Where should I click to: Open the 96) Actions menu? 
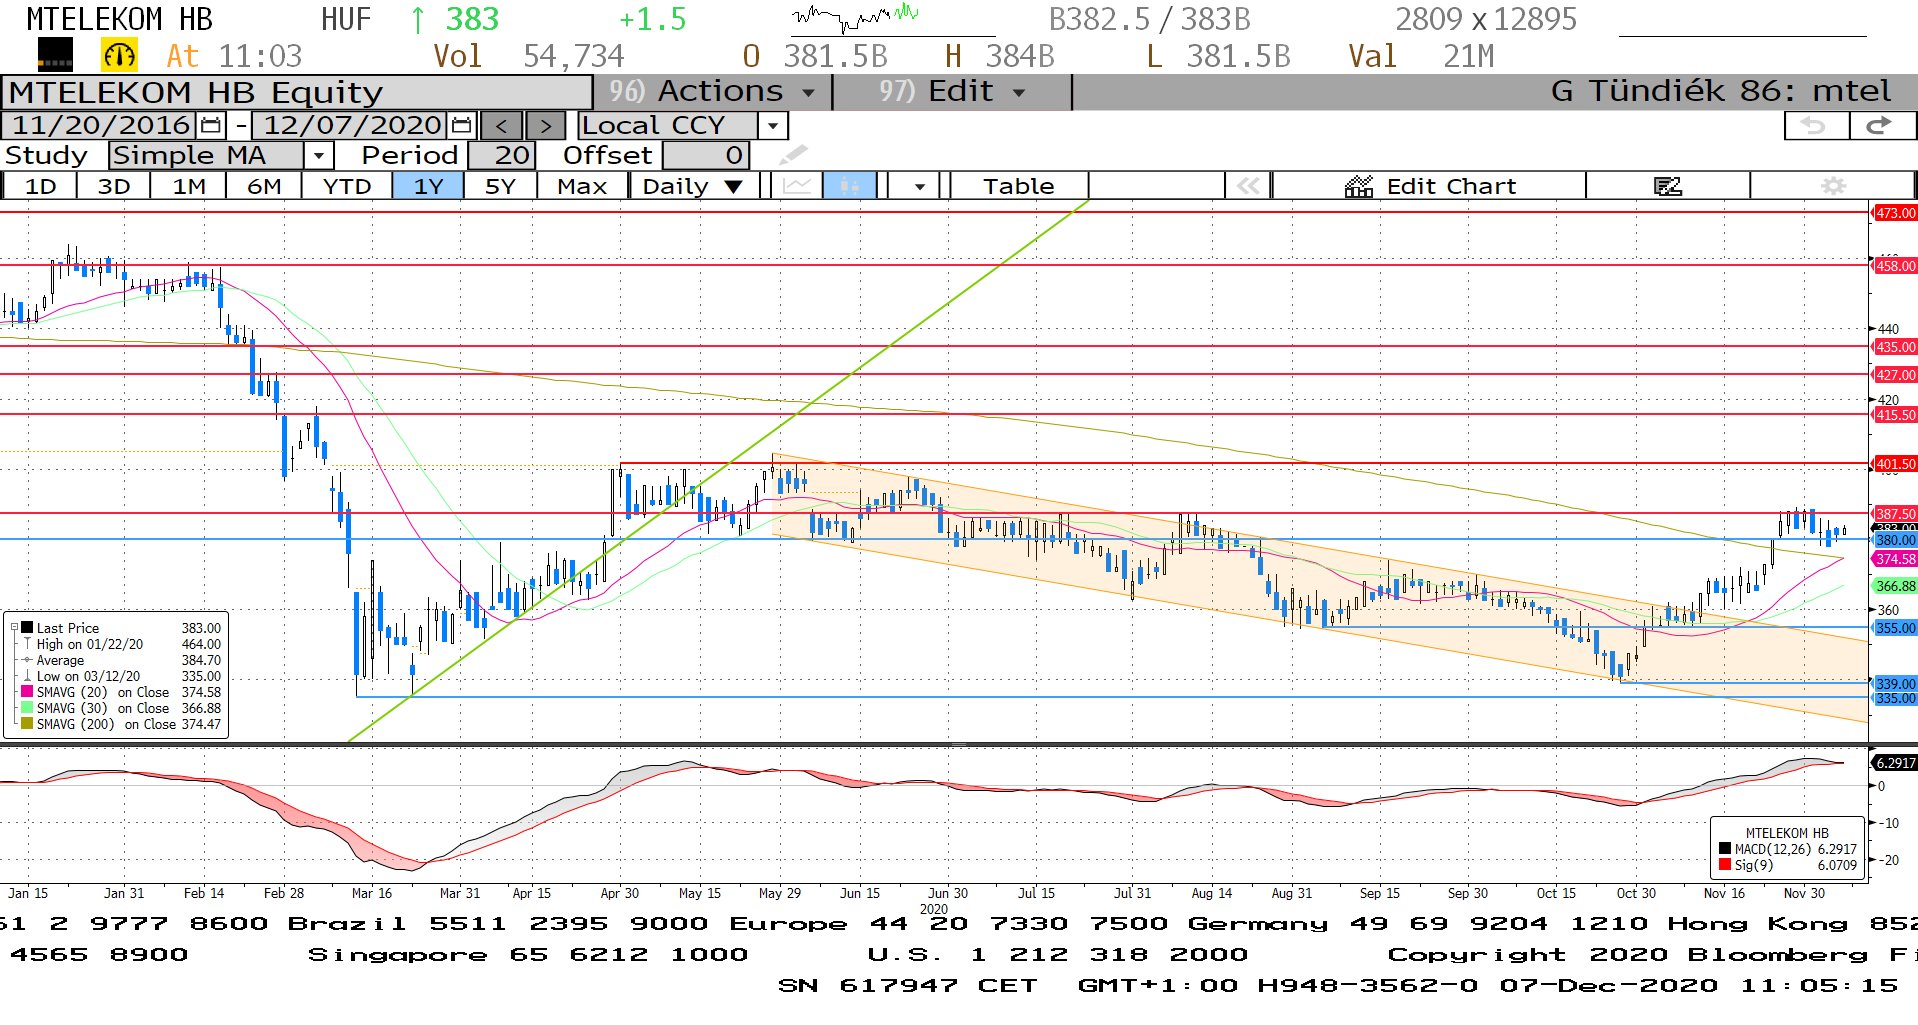tap(712, 91)
